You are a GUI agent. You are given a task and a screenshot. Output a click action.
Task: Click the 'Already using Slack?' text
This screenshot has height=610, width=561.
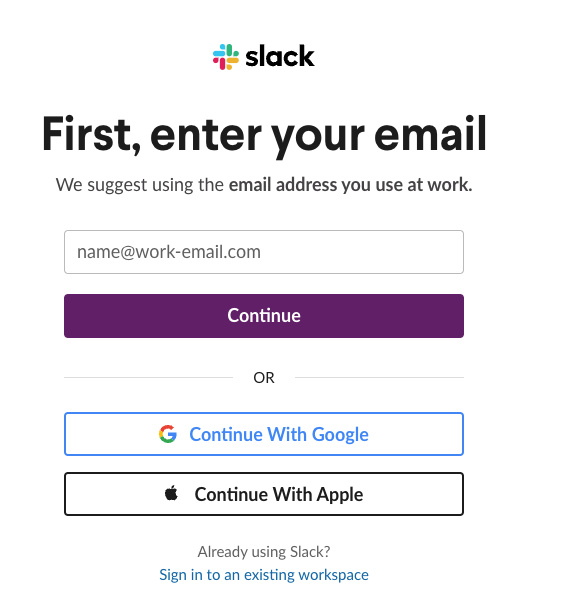click(x=264, y=552)
